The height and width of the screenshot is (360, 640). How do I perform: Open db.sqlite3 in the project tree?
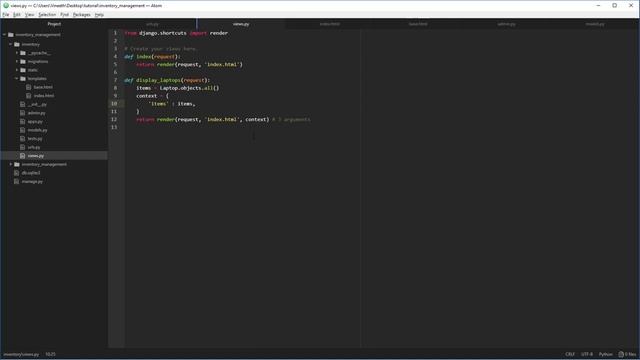pos(31,173)
